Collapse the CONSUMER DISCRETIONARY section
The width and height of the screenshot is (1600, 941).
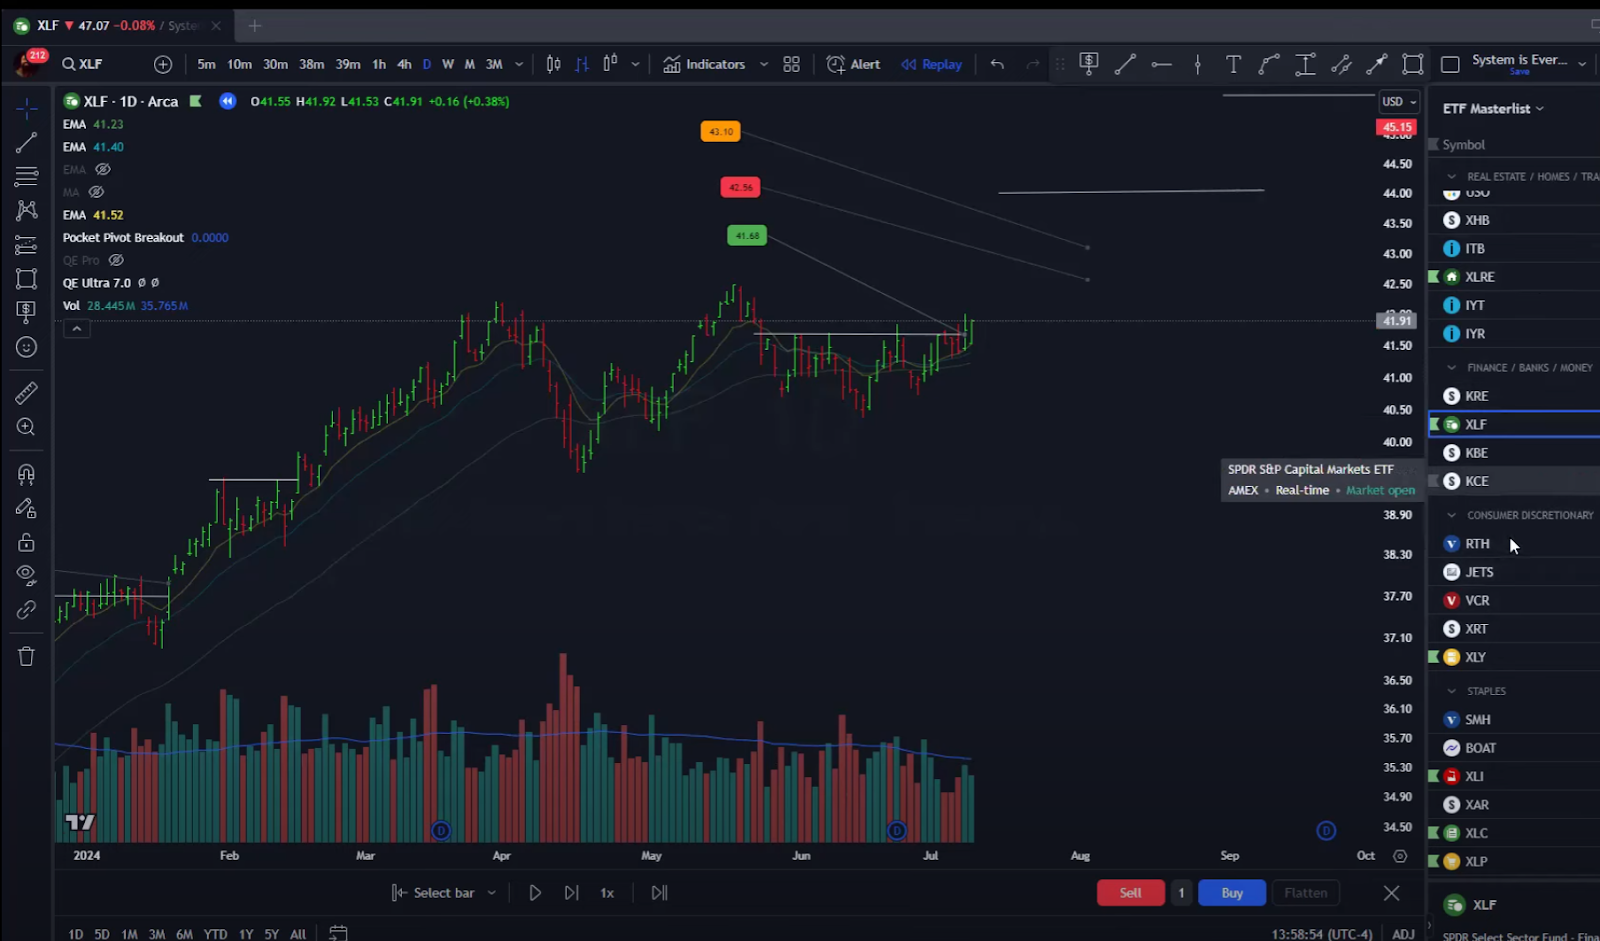(1452, 515)
